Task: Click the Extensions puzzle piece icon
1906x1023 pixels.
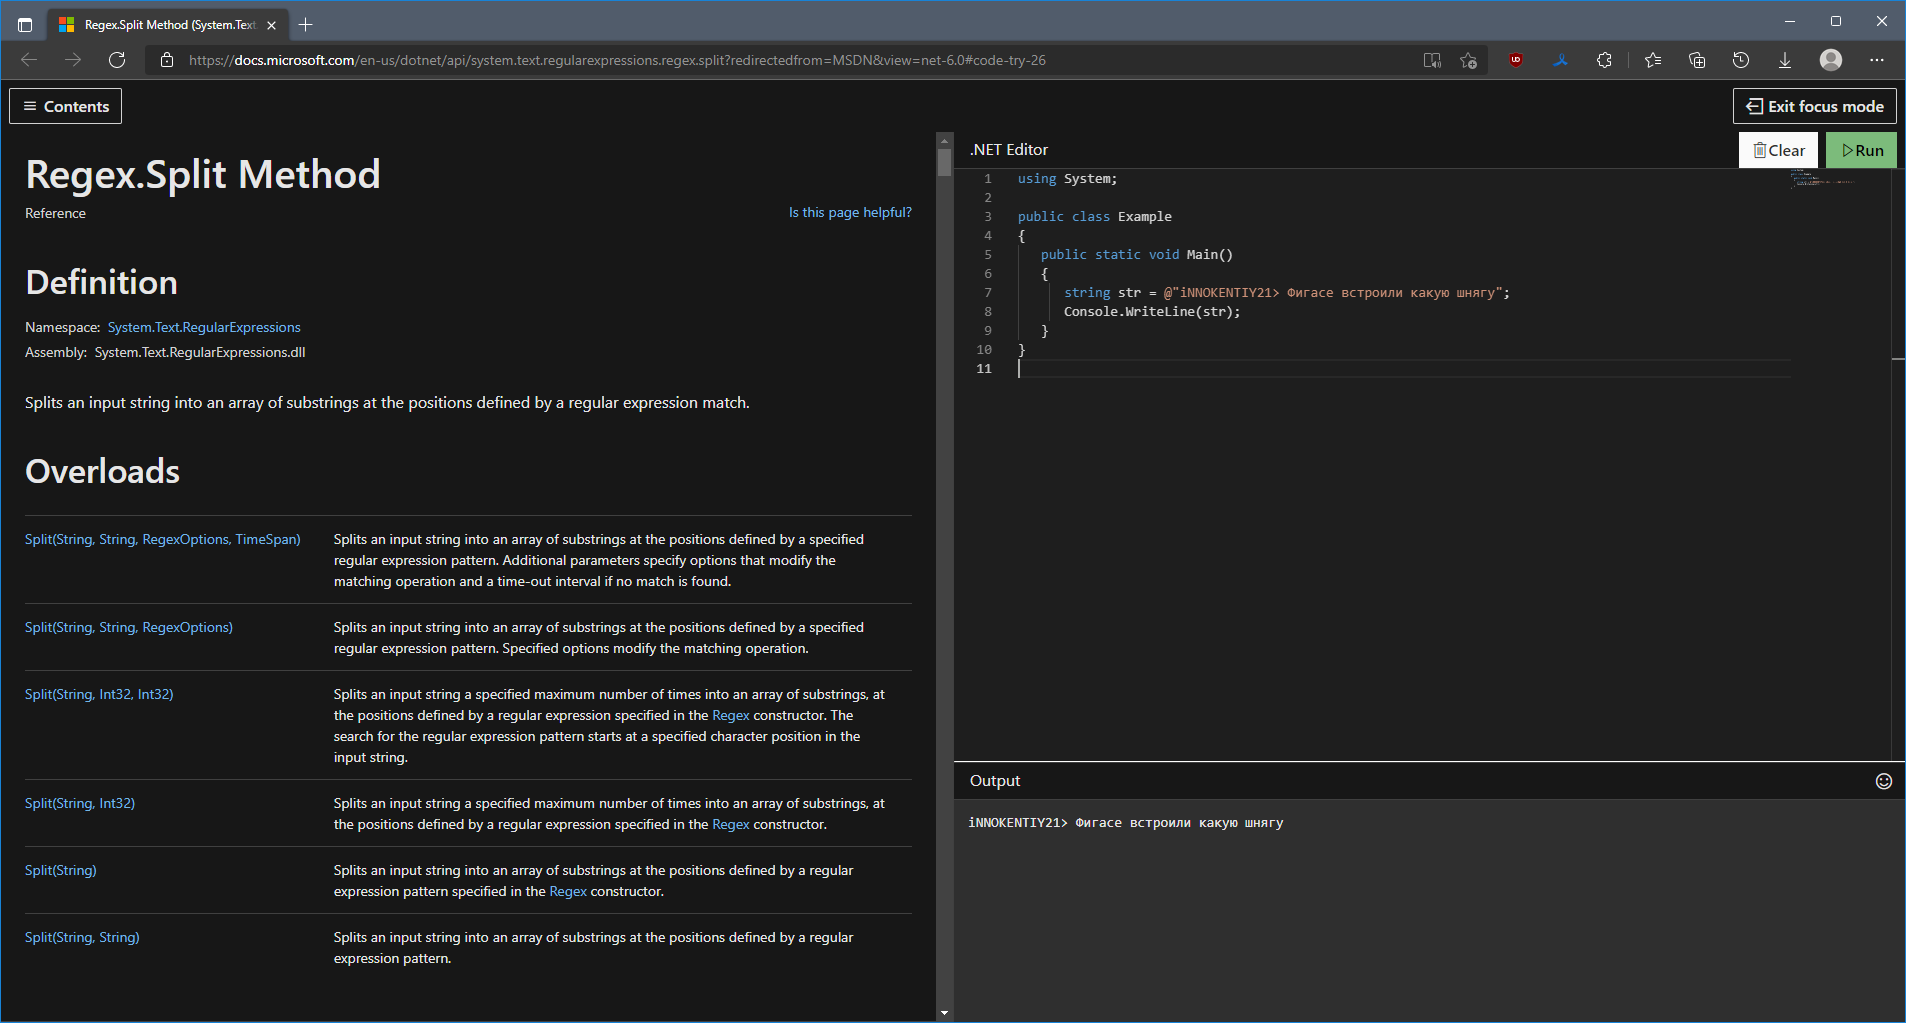Action: [x=1604, y=60]
